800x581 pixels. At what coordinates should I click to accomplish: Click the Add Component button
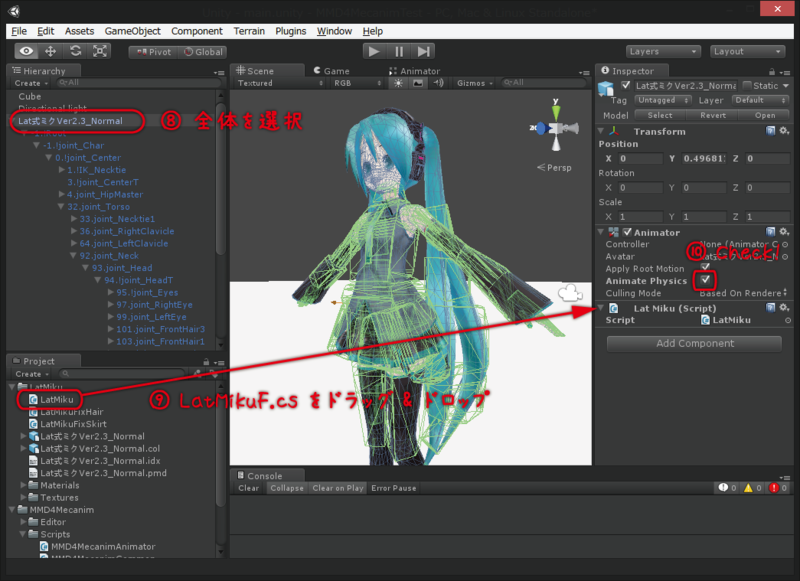coord(694,343)
